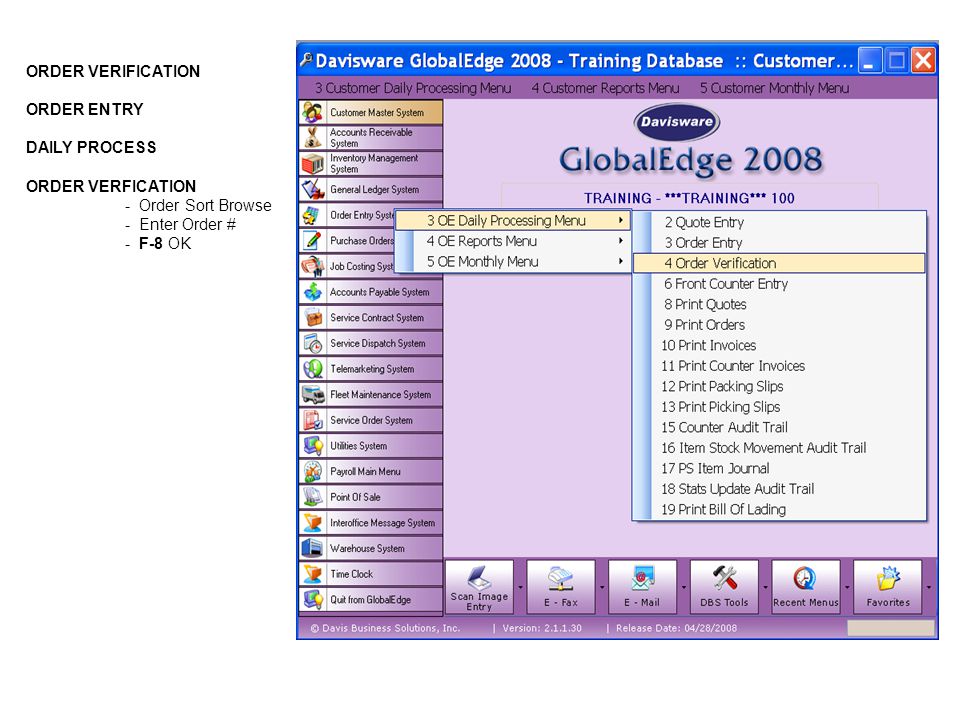The width and height of the screenshot is (960, 720).
Task: Open the Accounts Payable System icon
Action: tap(313, 292)
